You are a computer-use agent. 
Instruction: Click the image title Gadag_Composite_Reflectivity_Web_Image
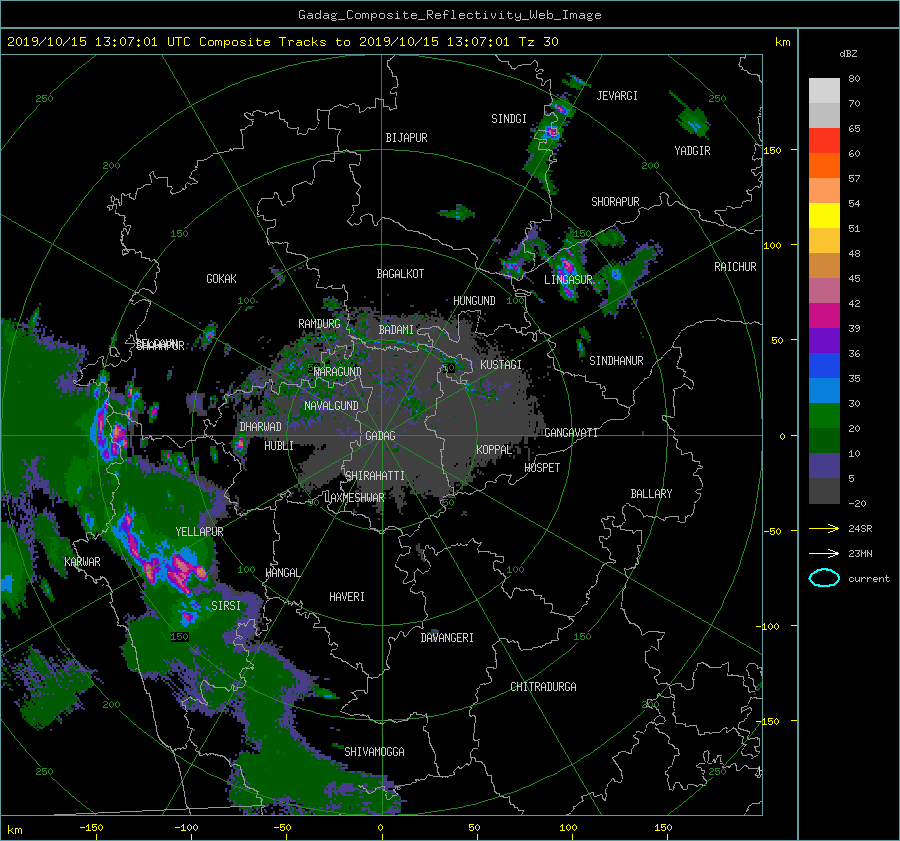pyautogui.click(x=449, y=15)
